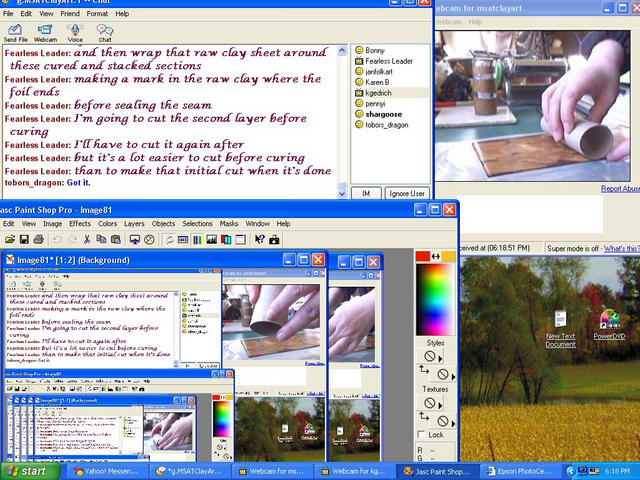This screenshot has height=480, width=640.
Task: Open the Objects menu in Paint Shop Pro
Action: pos(163,224)
